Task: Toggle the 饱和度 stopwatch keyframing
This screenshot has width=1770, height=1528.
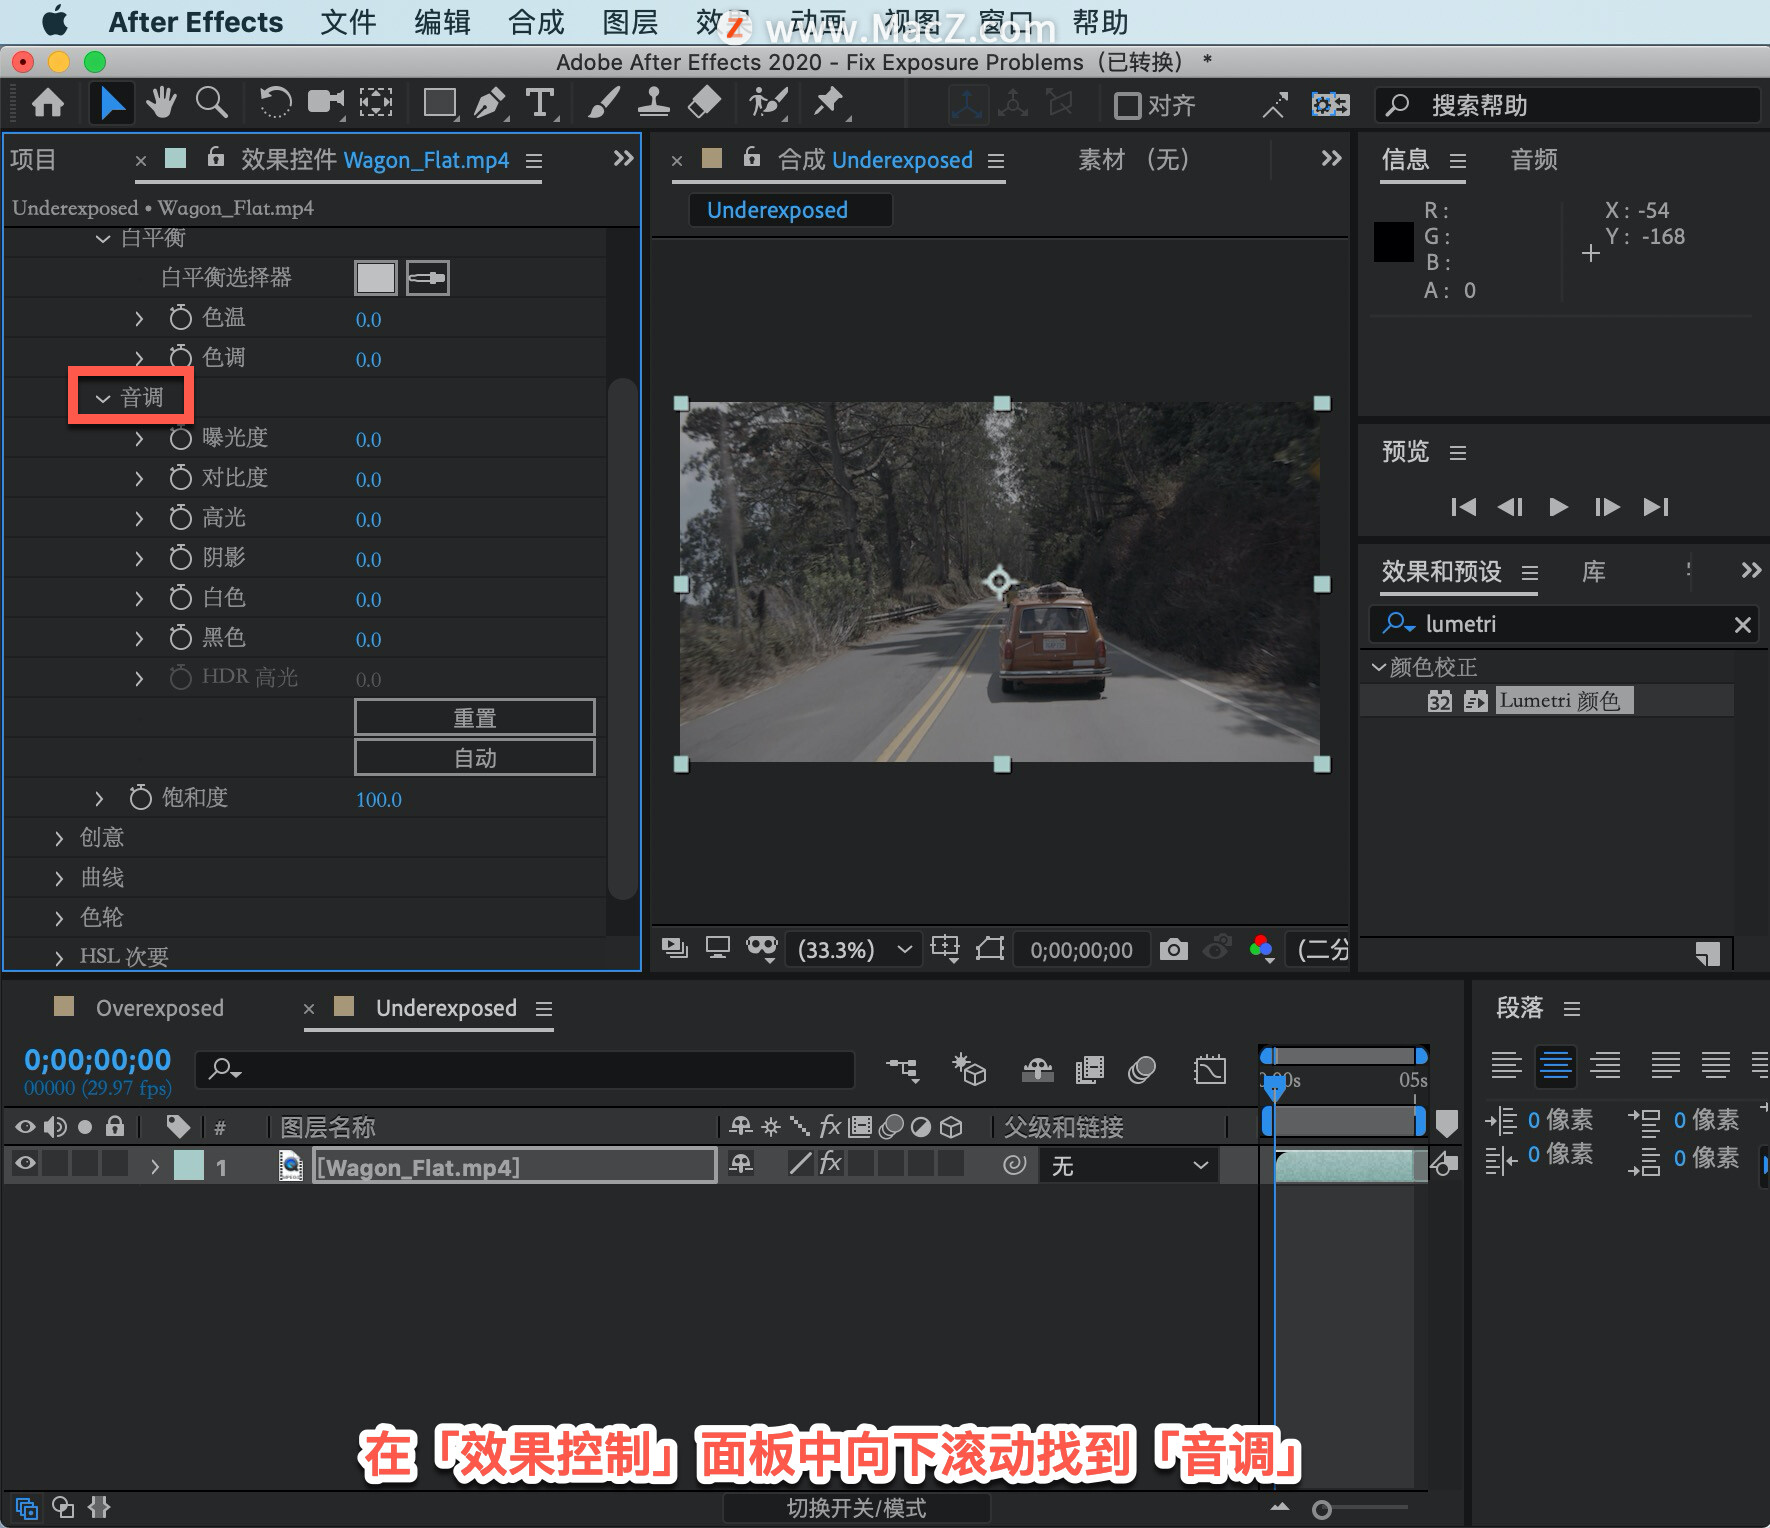Action: click(140, 798)
